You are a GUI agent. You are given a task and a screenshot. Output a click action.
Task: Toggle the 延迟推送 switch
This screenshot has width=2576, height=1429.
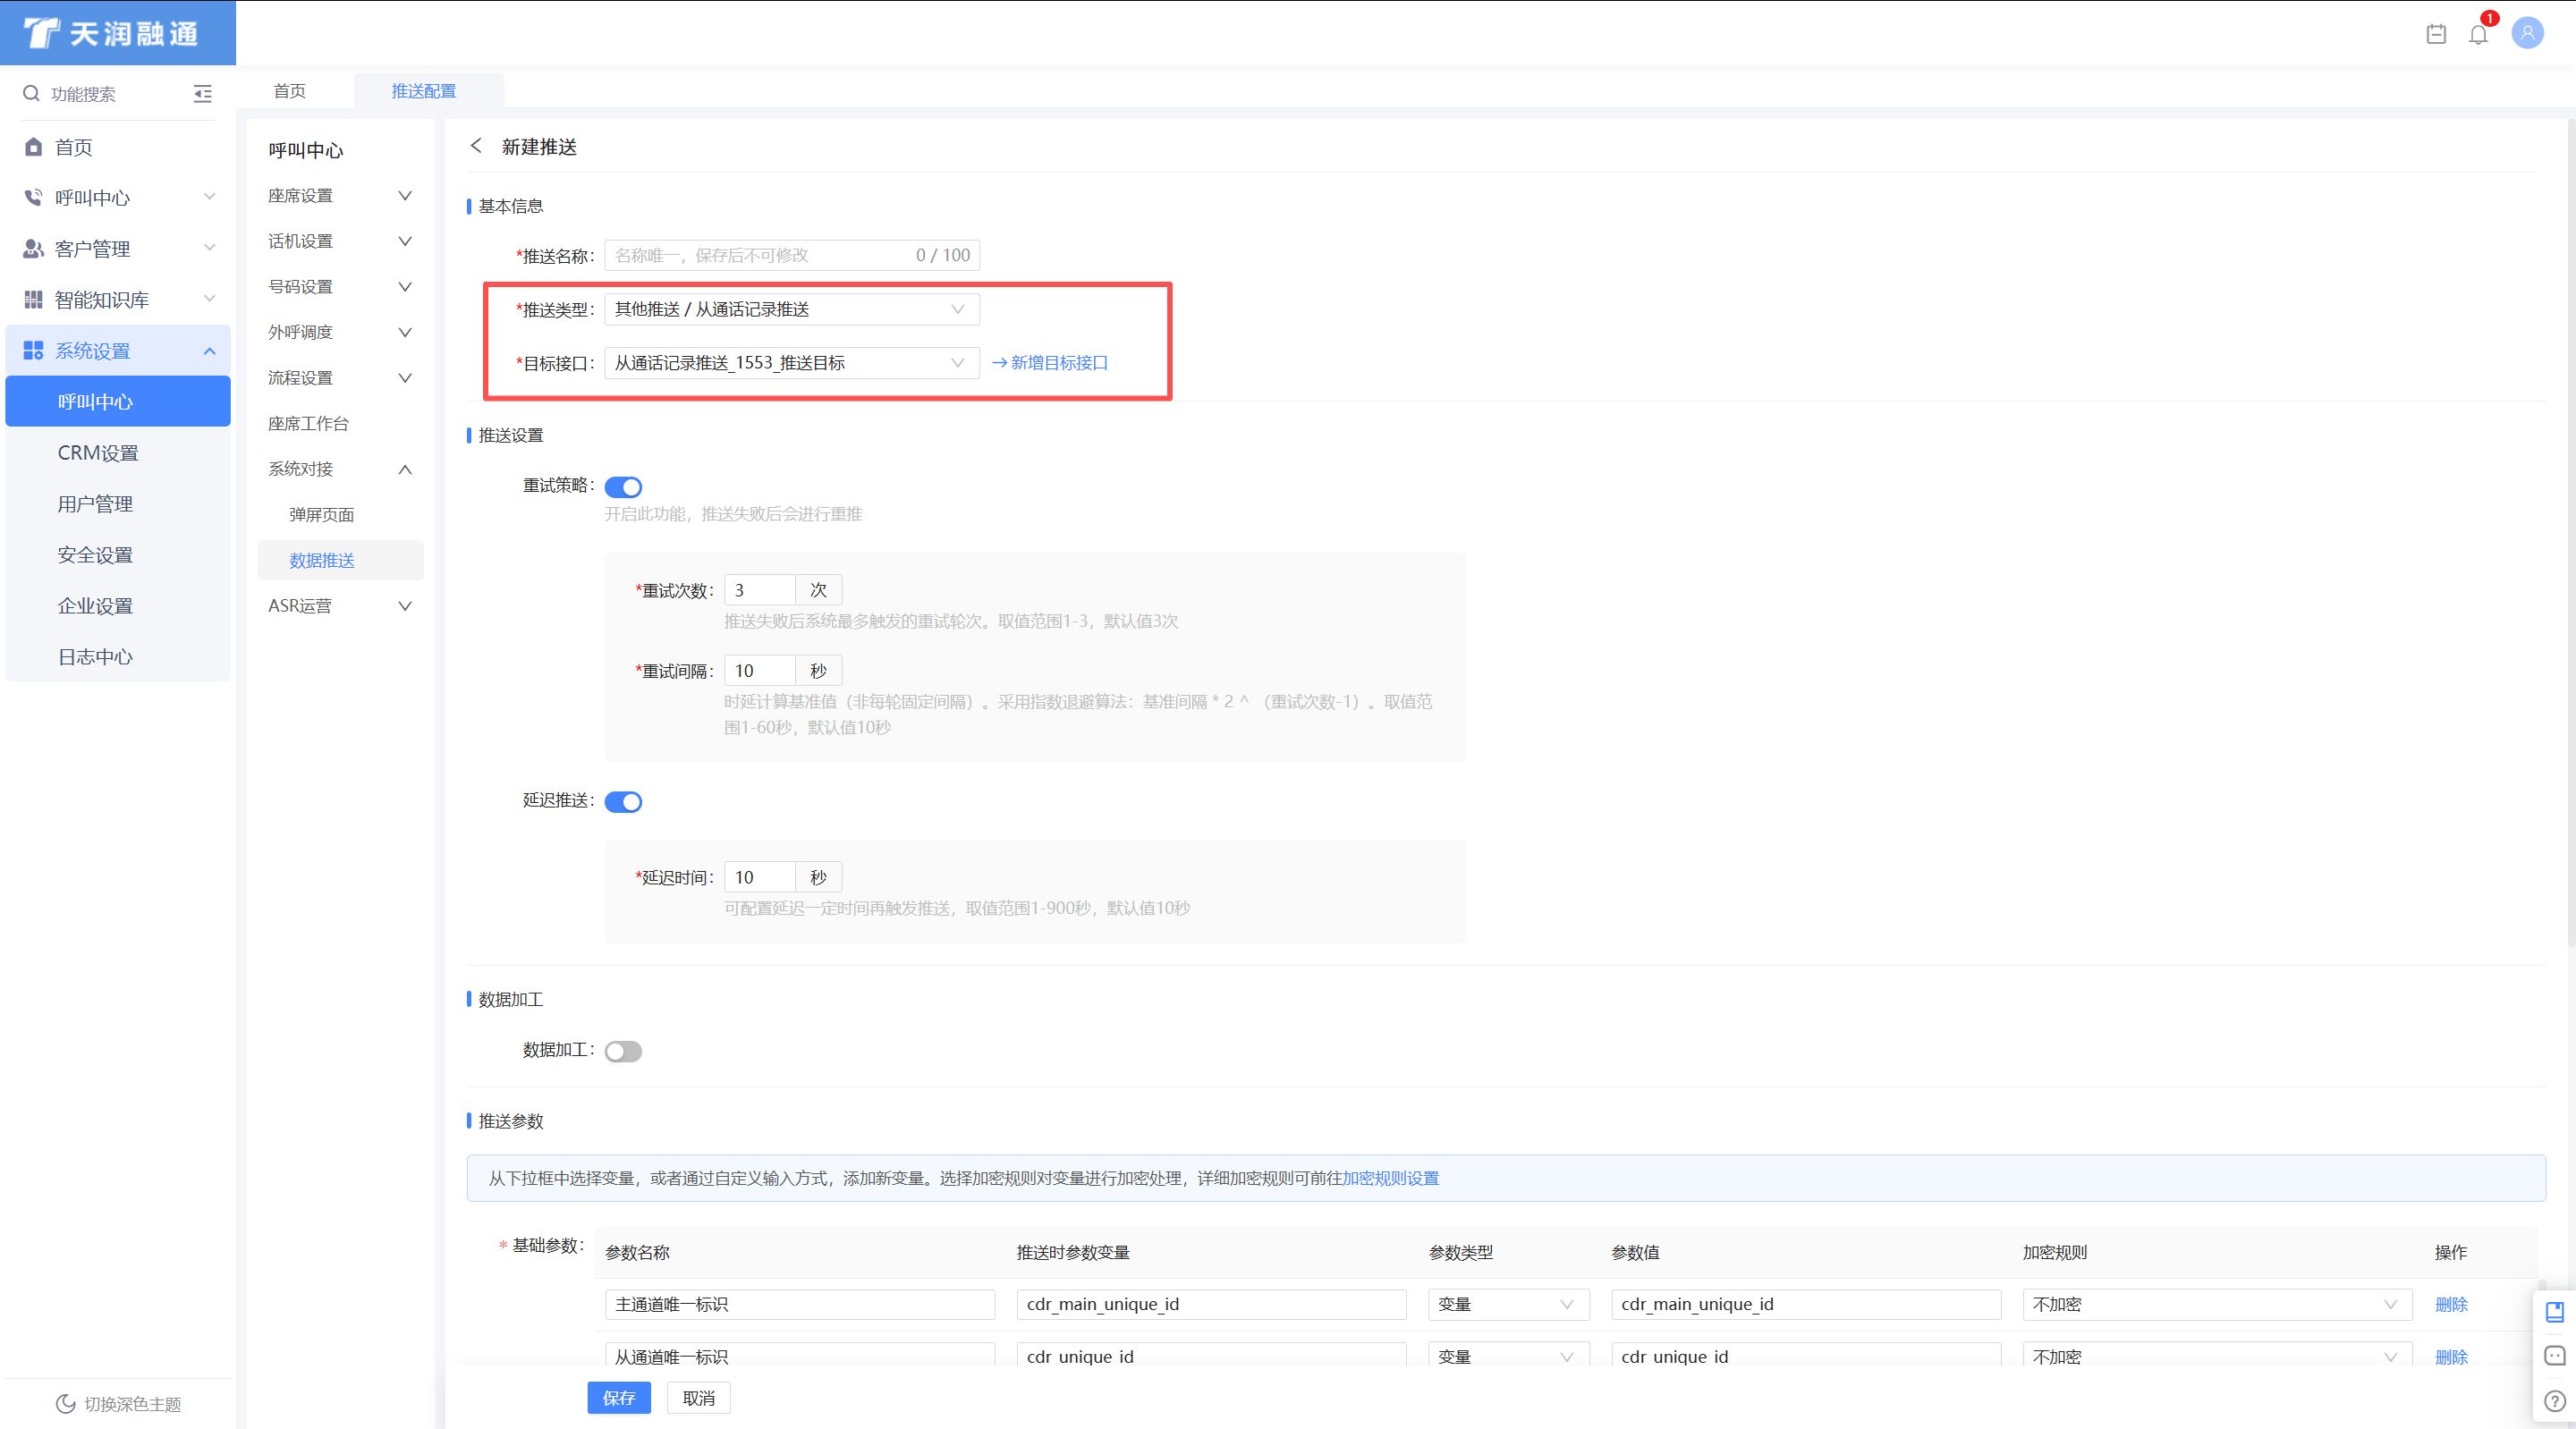click(623, 802)
